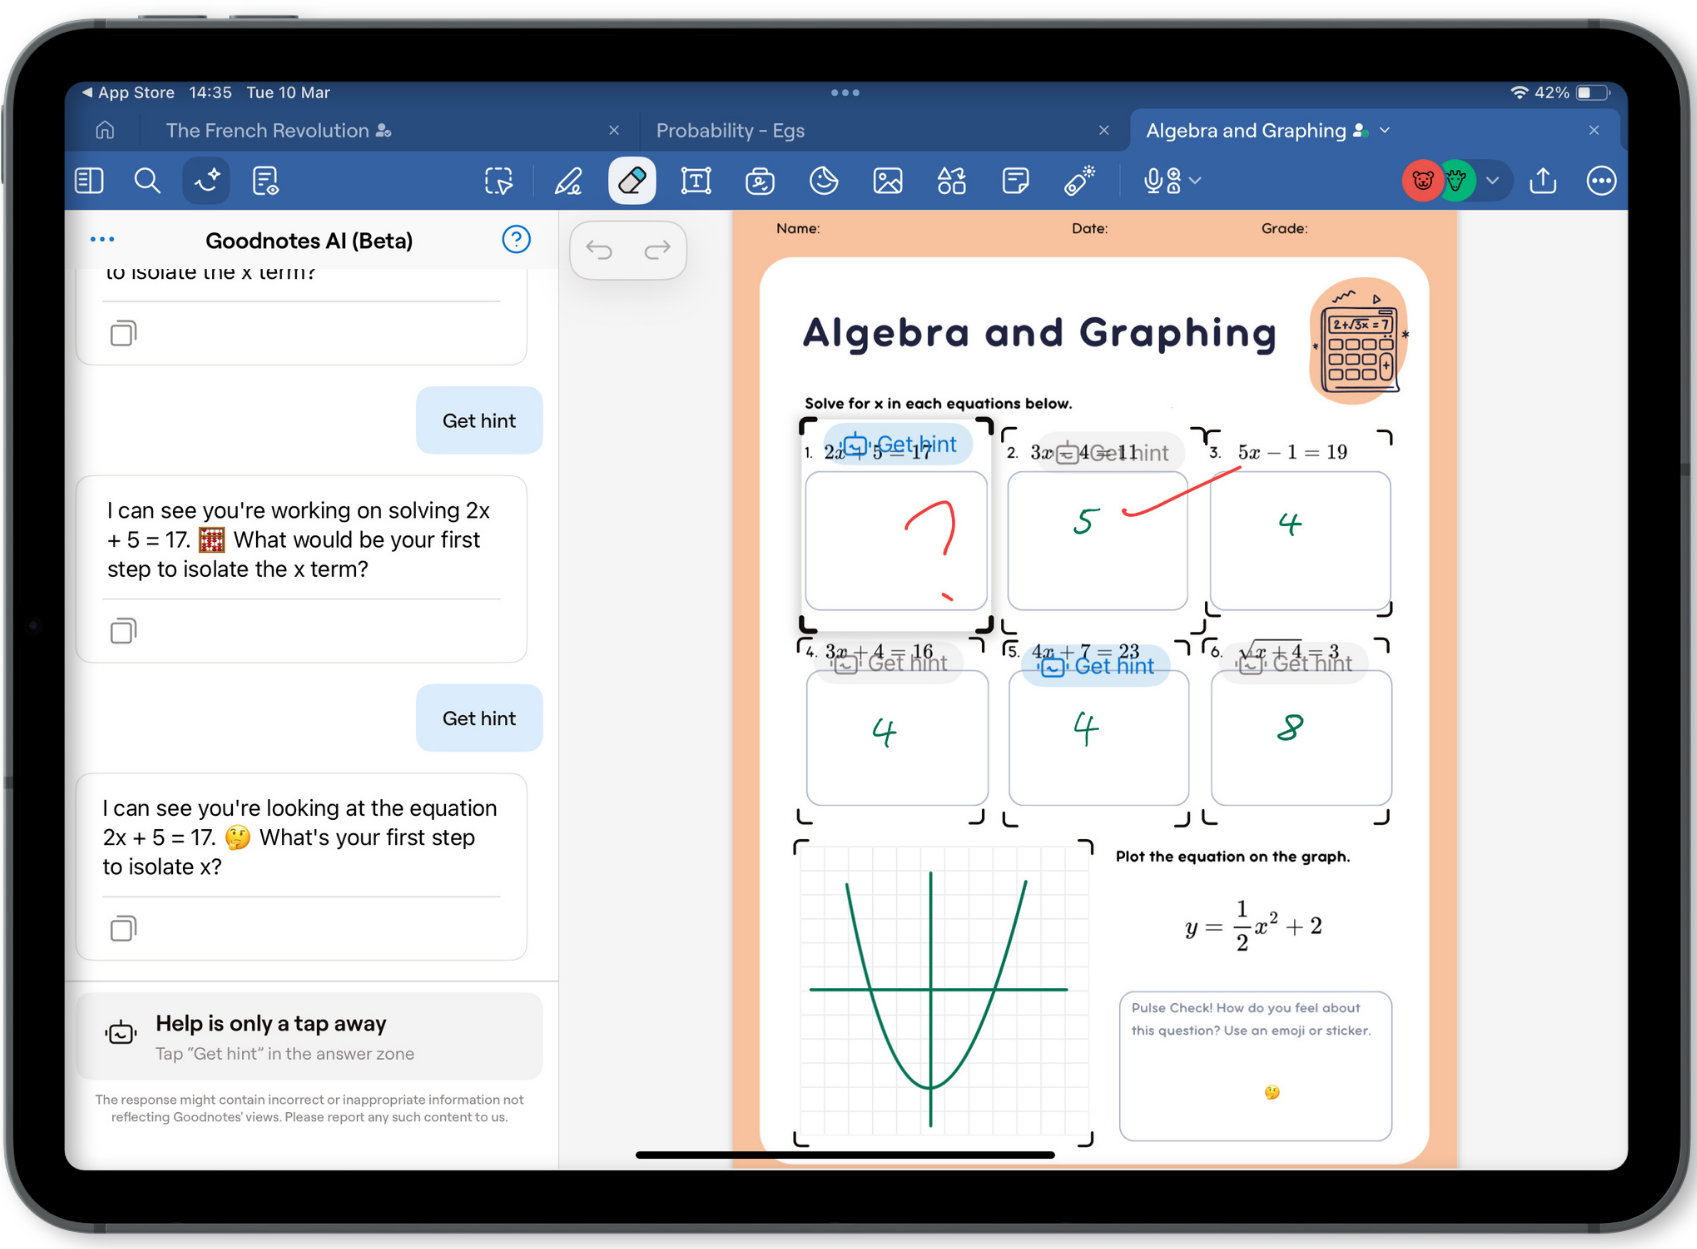Tap the calculator illustration sticker
This screenshot has height=1249, width=1697.
point(1358,342)
